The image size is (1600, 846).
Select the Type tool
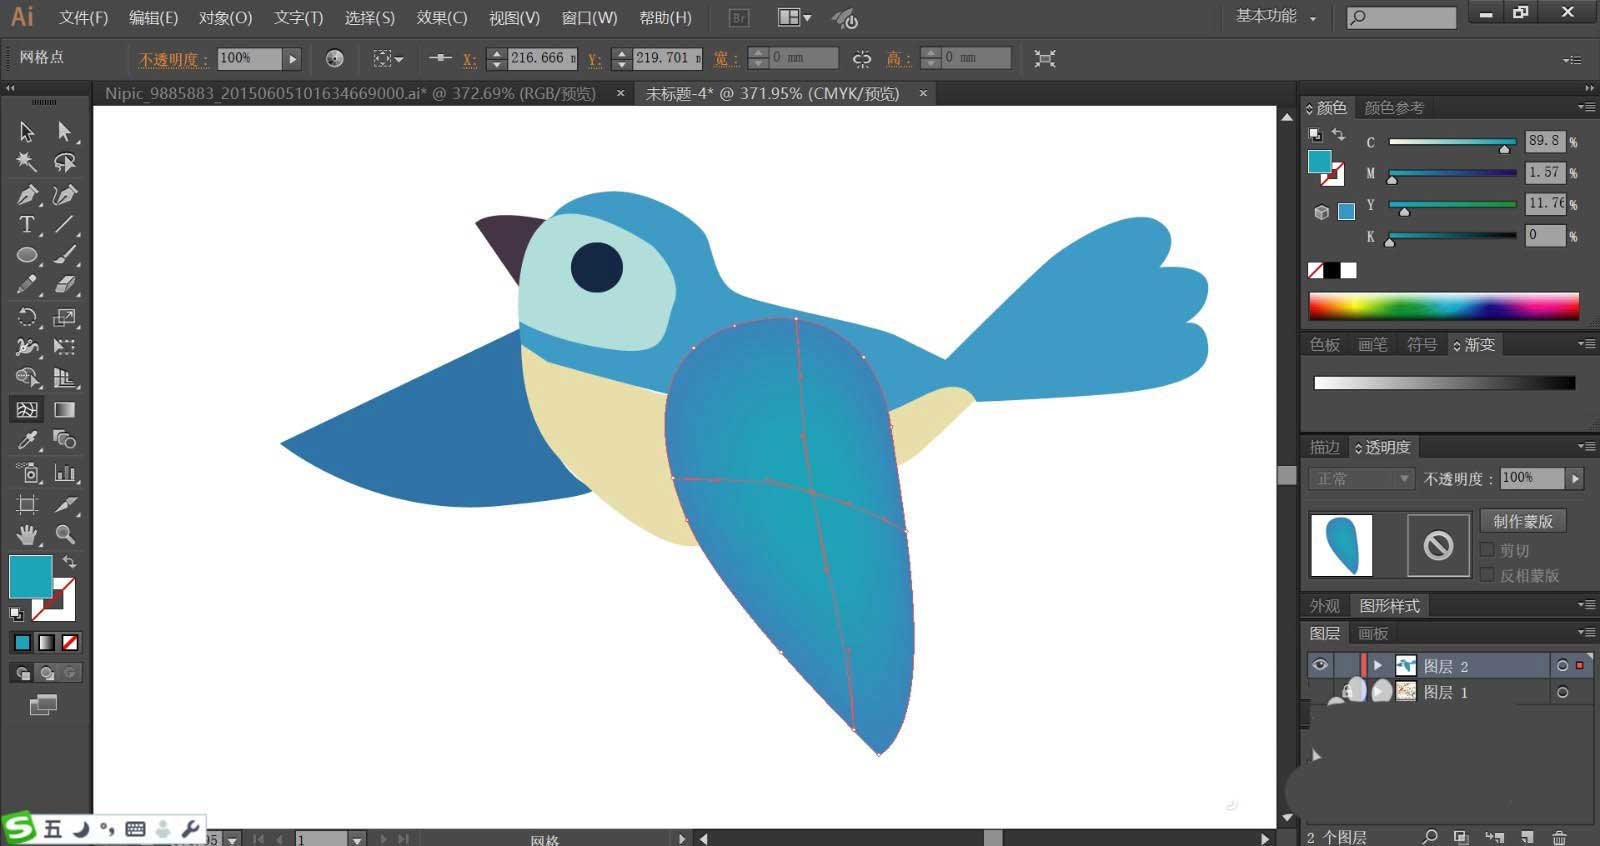[27, 225]
